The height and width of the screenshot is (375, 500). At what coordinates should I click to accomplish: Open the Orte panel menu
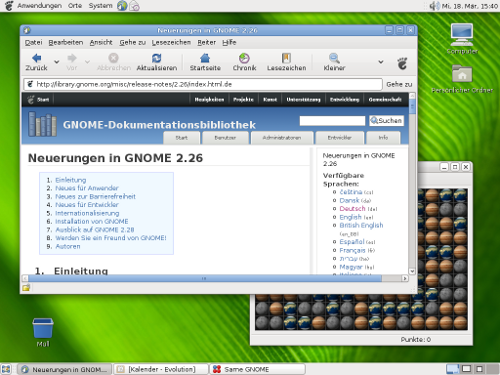click(x=75, y=6)
